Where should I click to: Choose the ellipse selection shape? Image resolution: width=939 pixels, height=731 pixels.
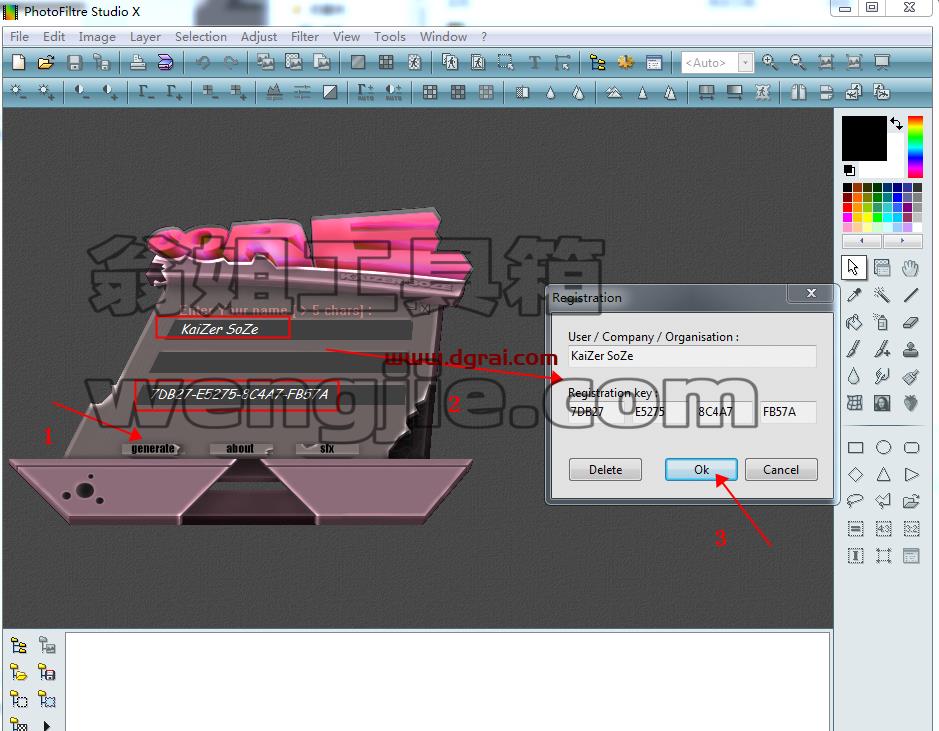point(883,448)
